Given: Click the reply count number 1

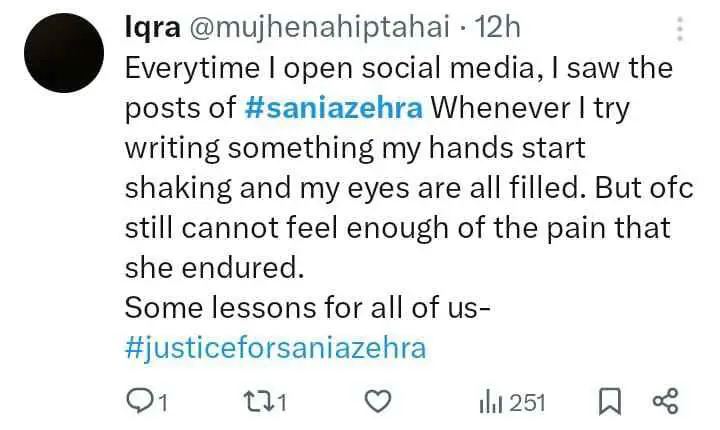Looking at the screenshot, I should pyautogui.click(x=163, y=403).
